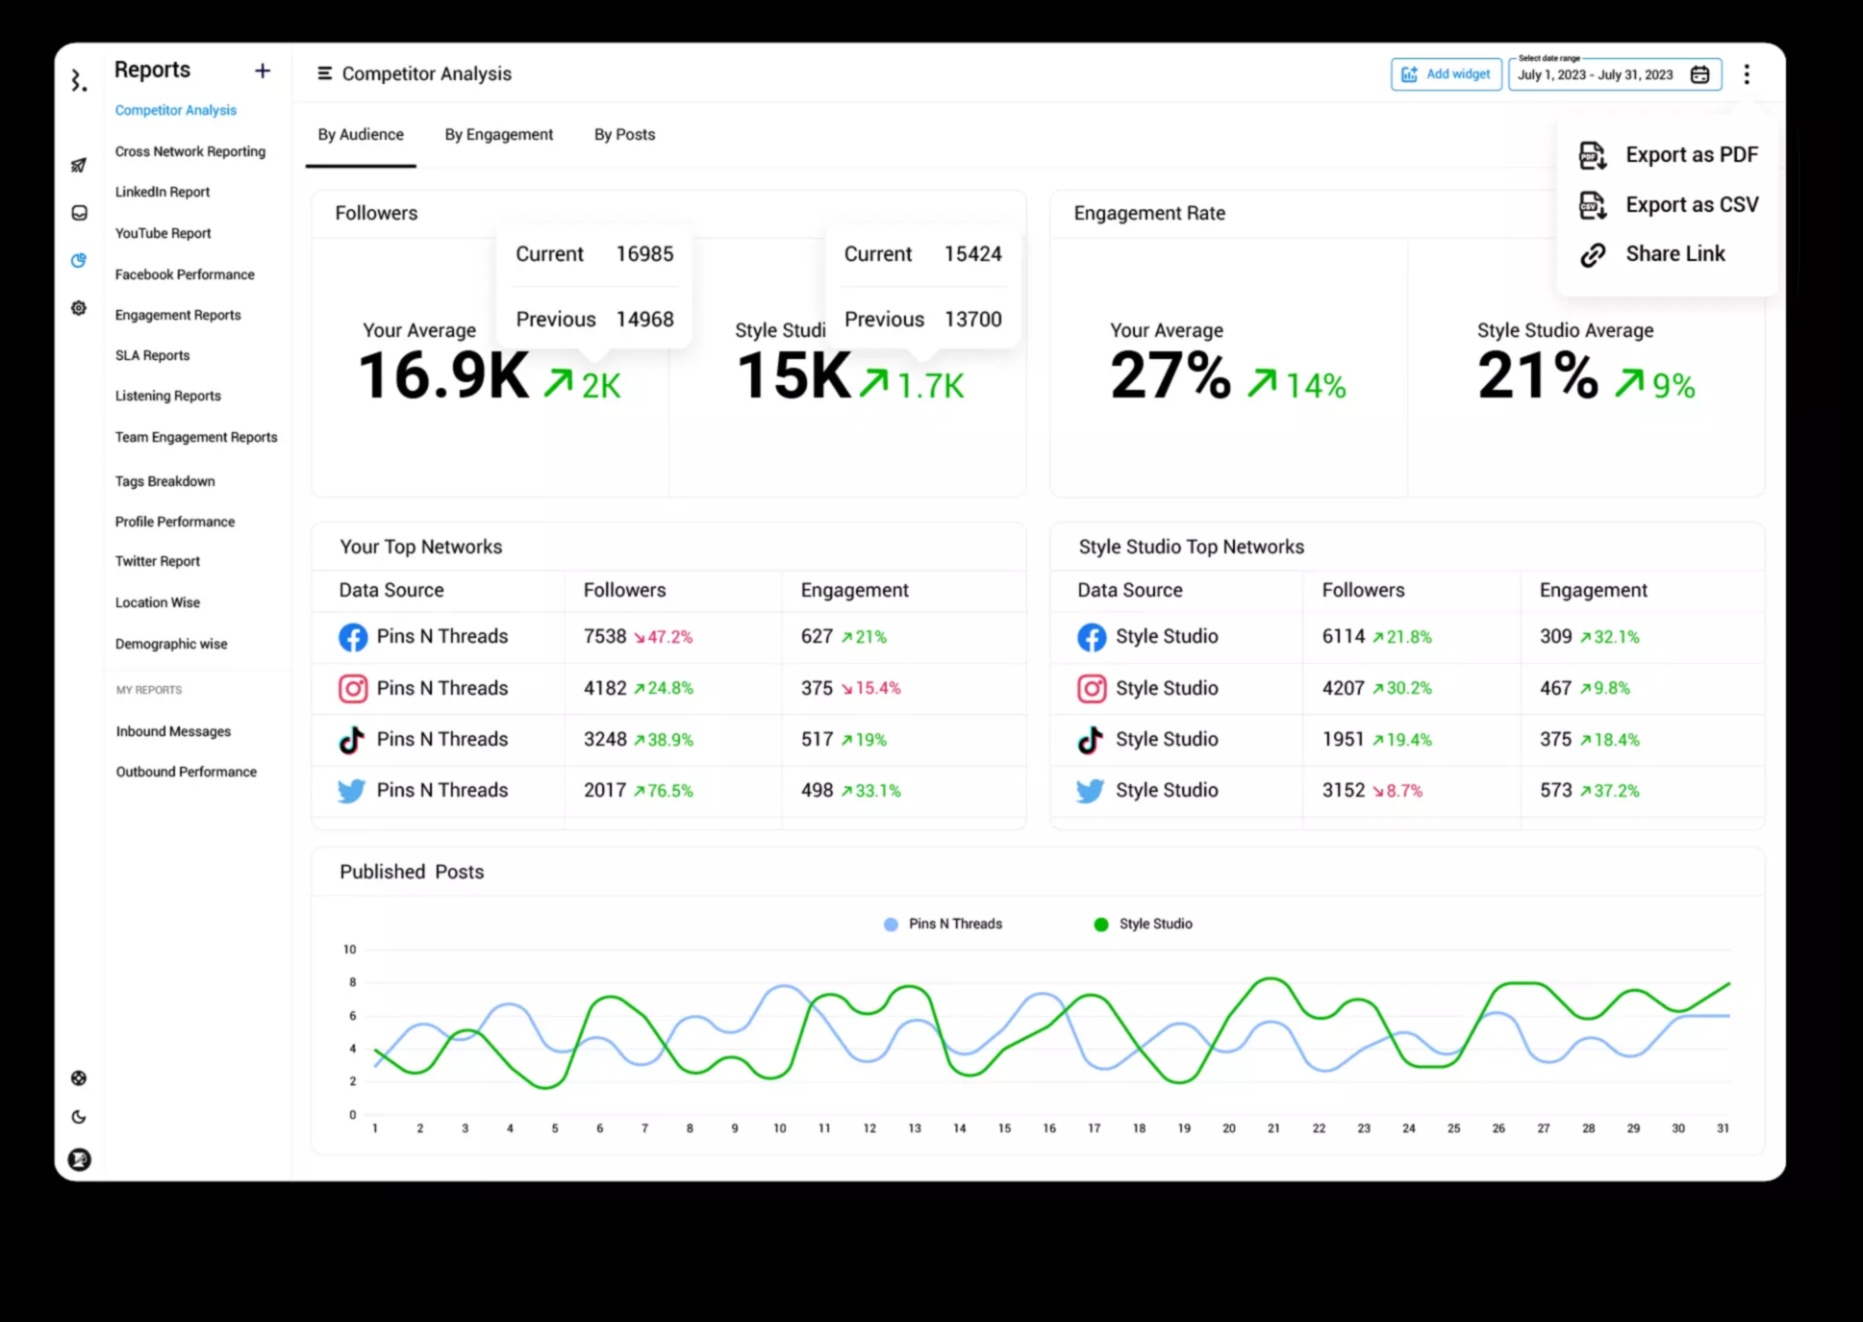Screen dimensions: 1863x1322
Task: Open the LinkedIn Report link
Action: 162,192
